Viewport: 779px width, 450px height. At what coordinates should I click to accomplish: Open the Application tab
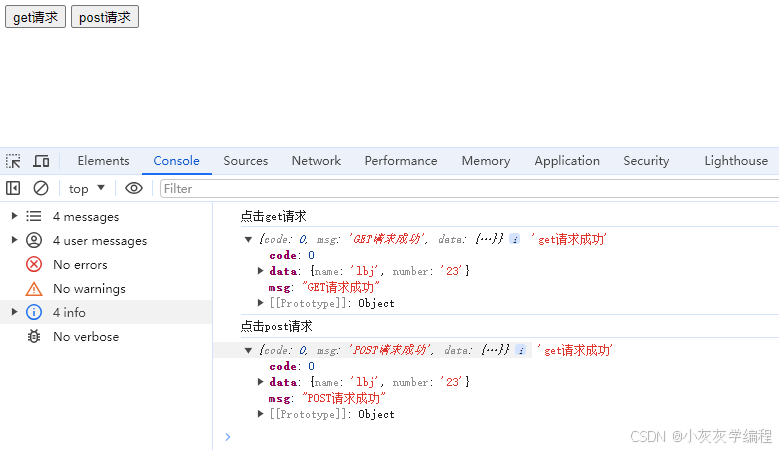click(567, 161)
